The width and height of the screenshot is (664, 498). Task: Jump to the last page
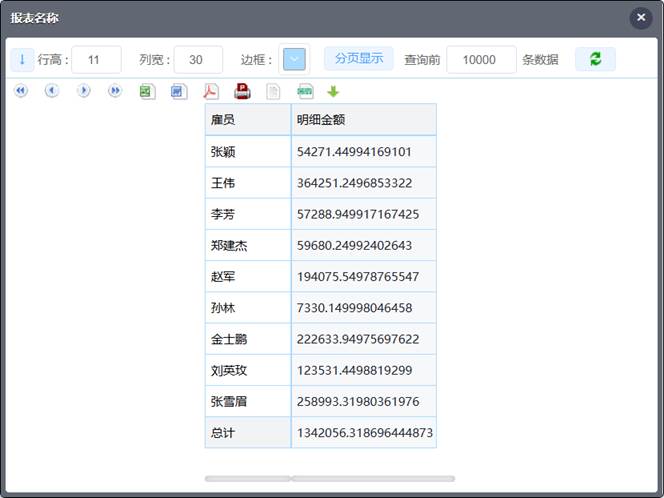[115, 91]
